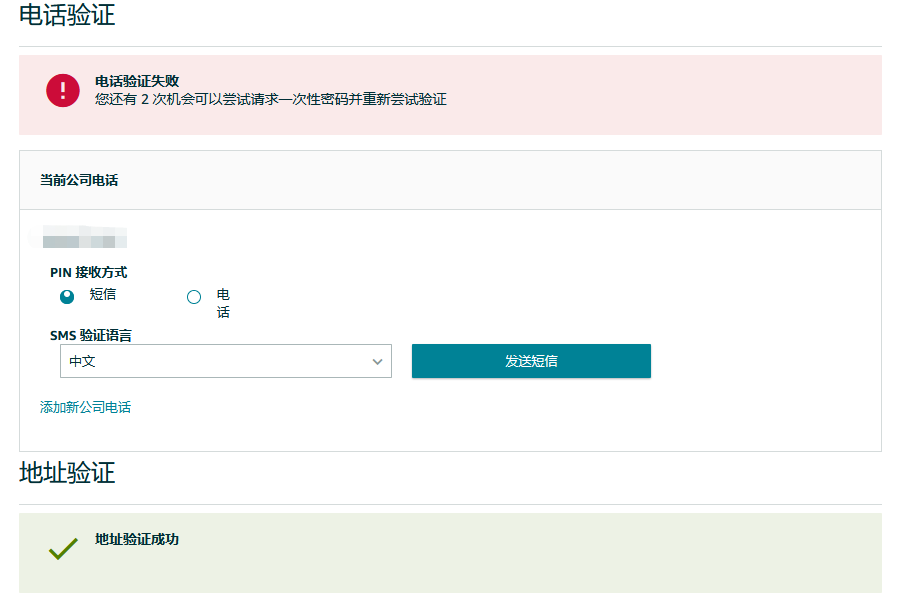Click the 当前公司电话 panel header

pos(67,180)
